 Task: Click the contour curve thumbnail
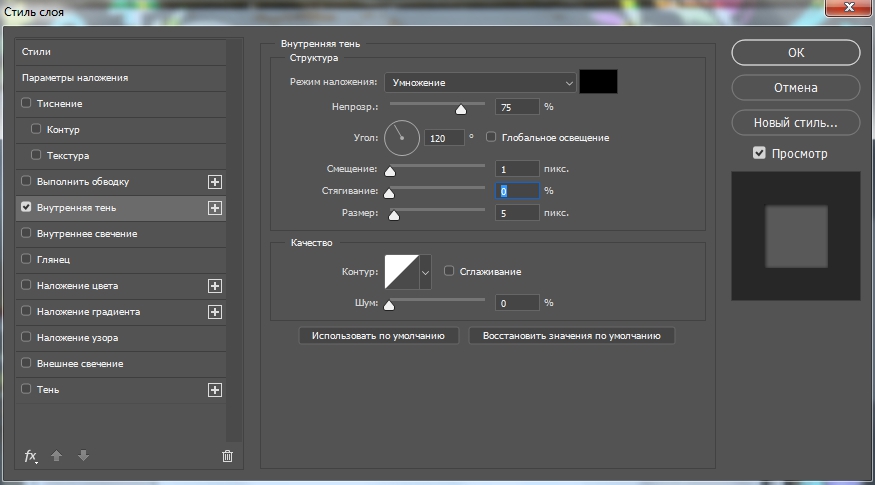(402, 272)
